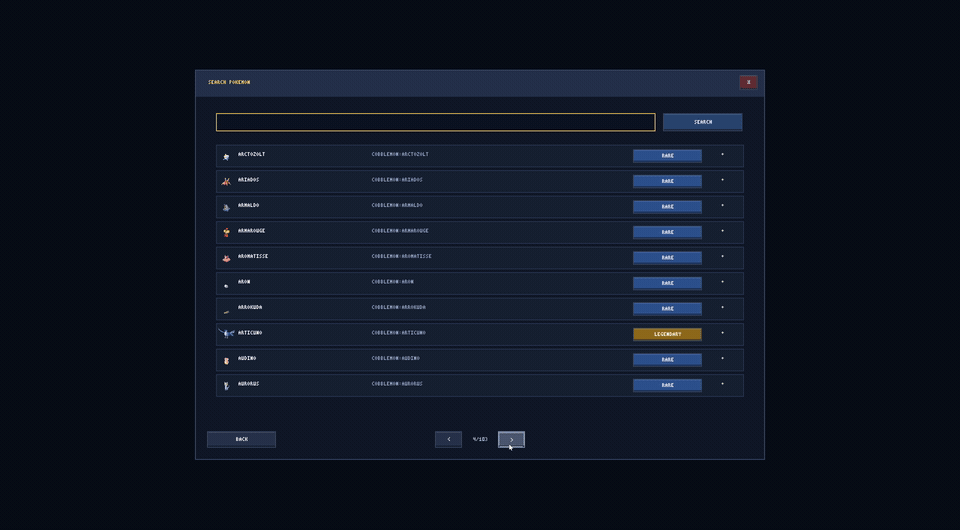Viewport: 960px width, 530px height.
Task: Click the Search button
Action: click(x=702, y=122)
